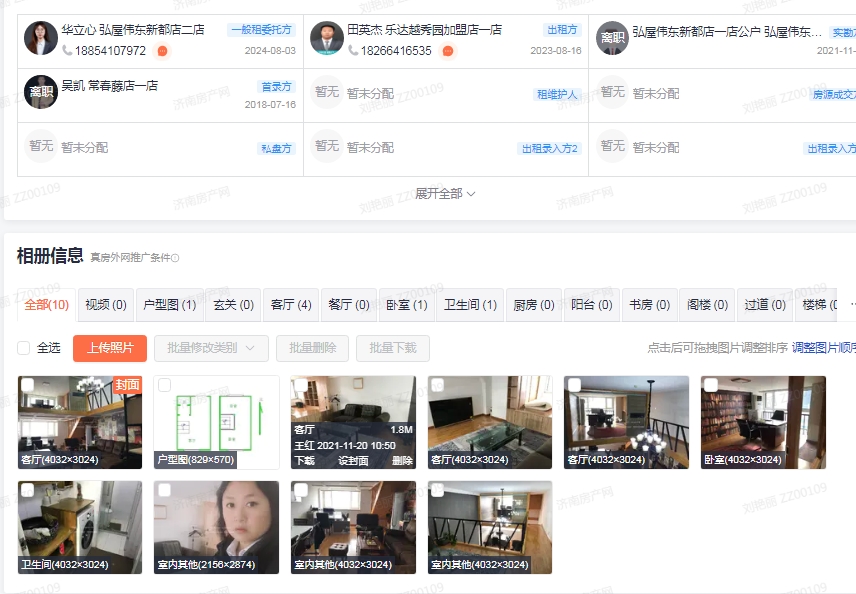
Task: Click 调整图片顺序 link
Action: coord(824,348)
